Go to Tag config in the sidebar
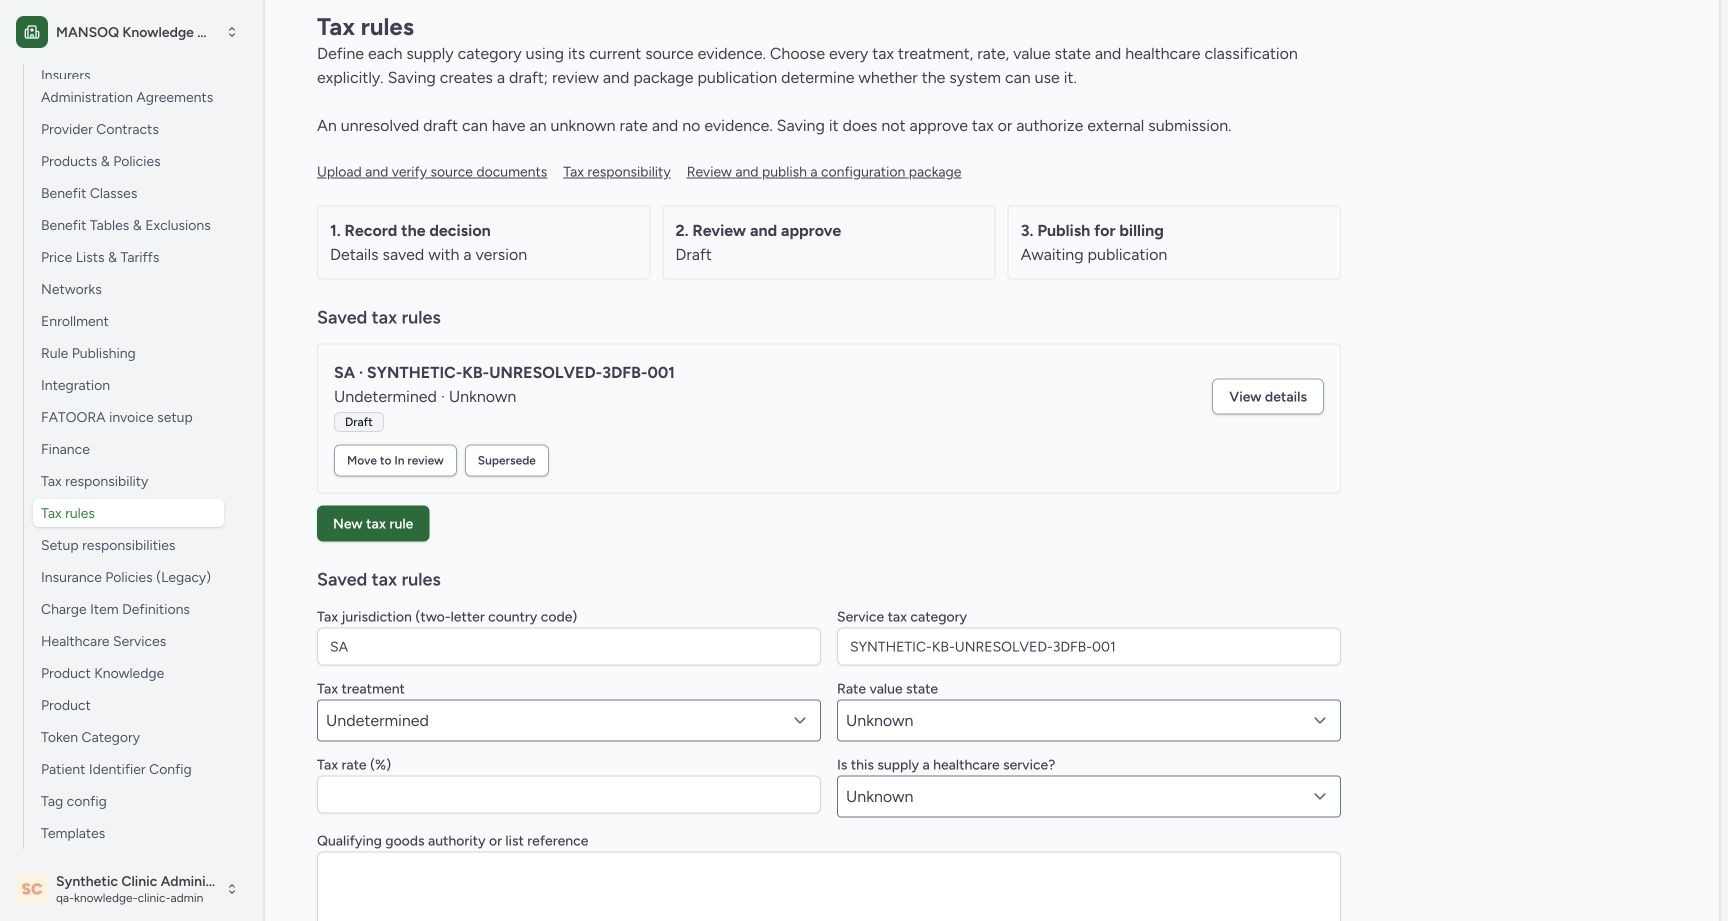Viewport: 1728px width, 921px height. tap(74, 801)
